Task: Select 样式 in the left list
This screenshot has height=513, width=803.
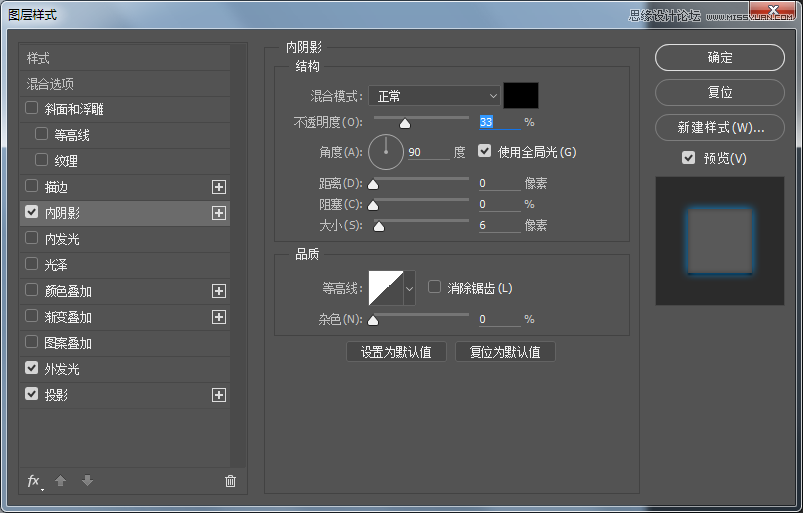Action: [38, 58]
